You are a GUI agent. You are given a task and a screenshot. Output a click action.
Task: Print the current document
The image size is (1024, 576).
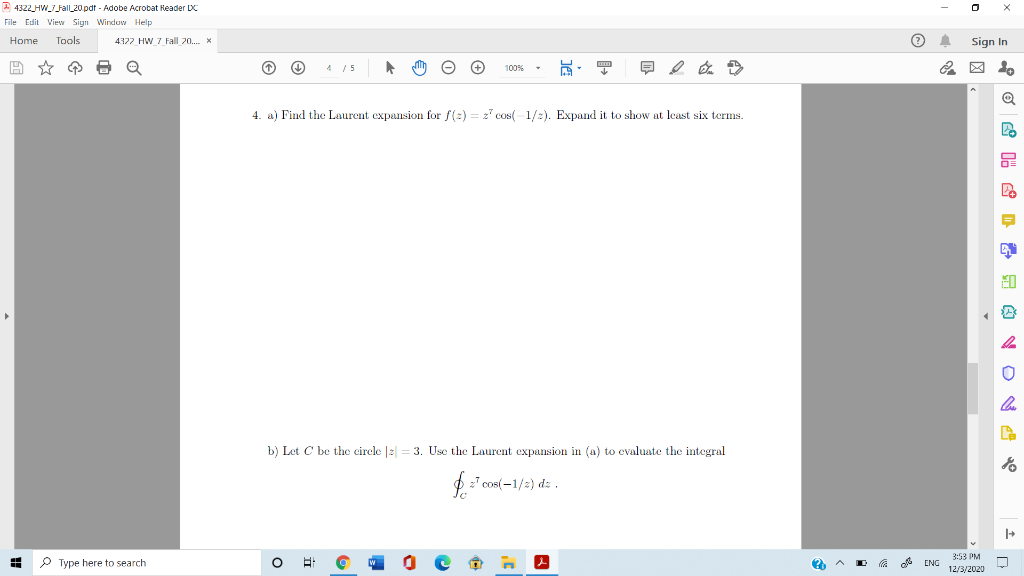tap(104, 67)
